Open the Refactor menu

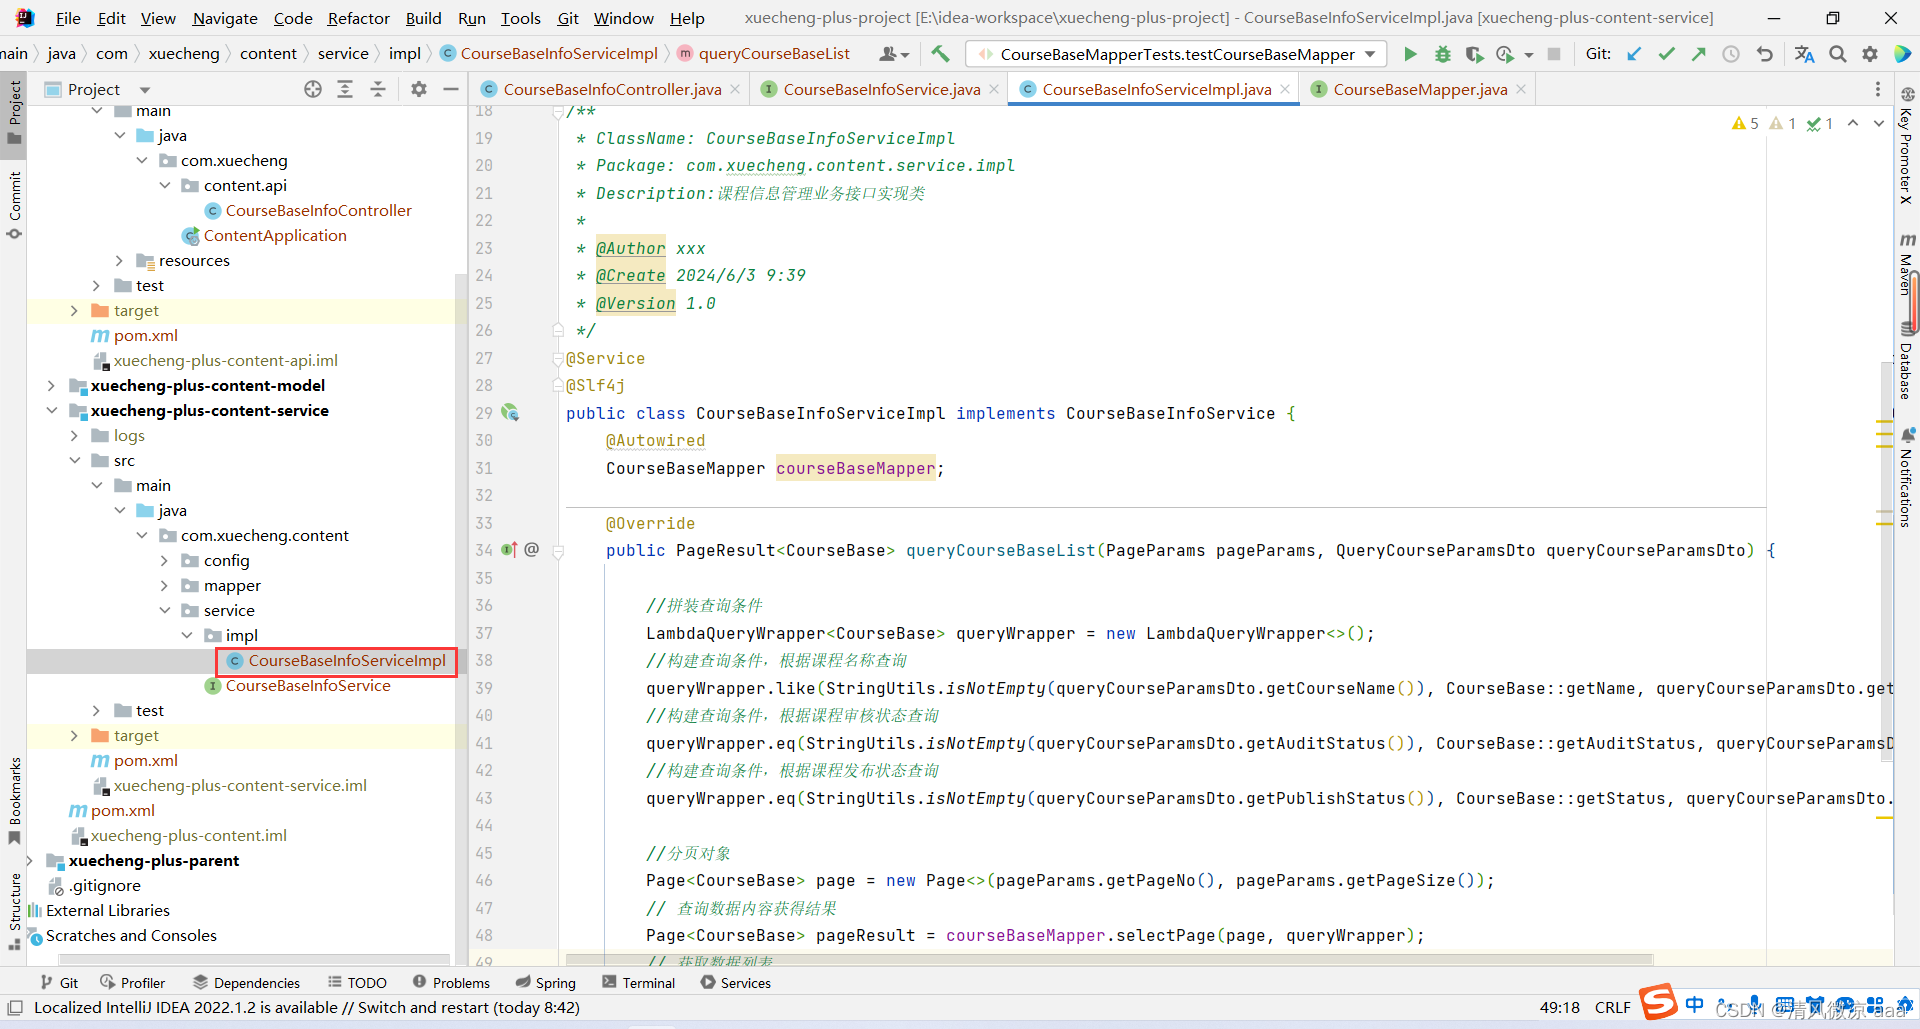tap(358, 18)
